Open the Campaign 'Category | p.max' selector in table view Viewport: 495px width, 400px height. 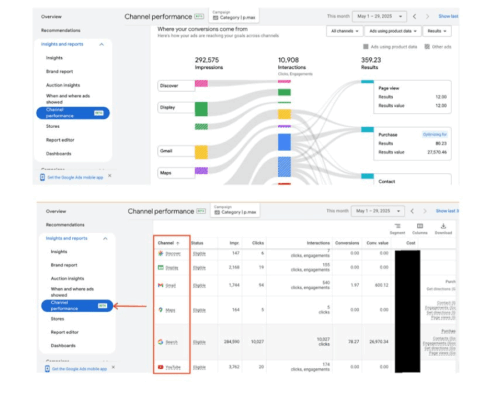point(235,210)
